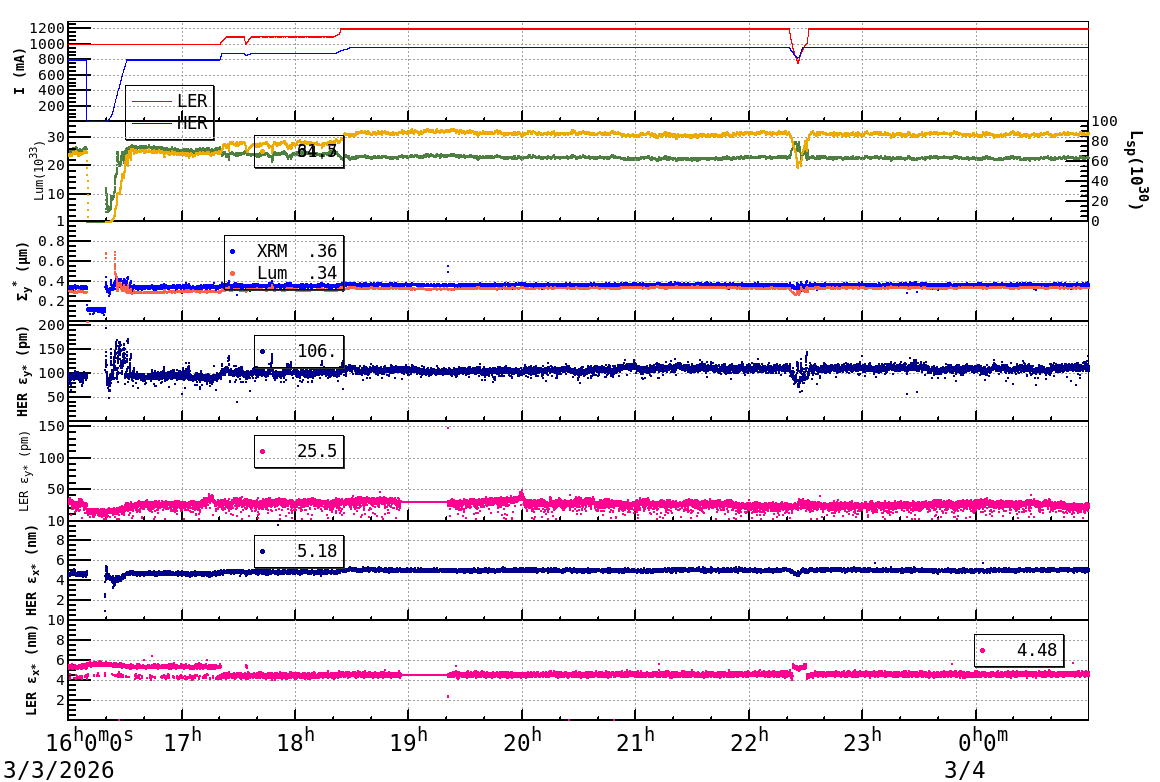Select the orange Lum legend marker dot

tap(233, 274)
